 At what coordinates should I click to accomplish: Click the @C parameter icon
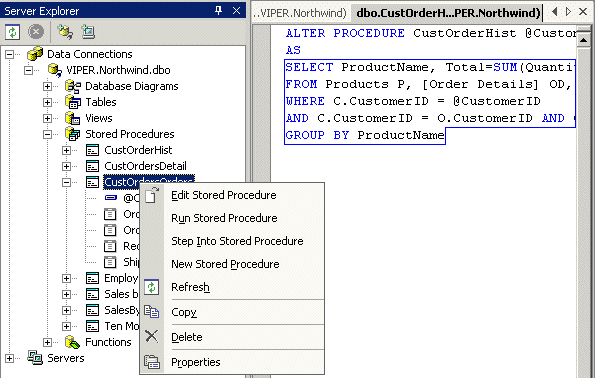(x=111, y=197)
